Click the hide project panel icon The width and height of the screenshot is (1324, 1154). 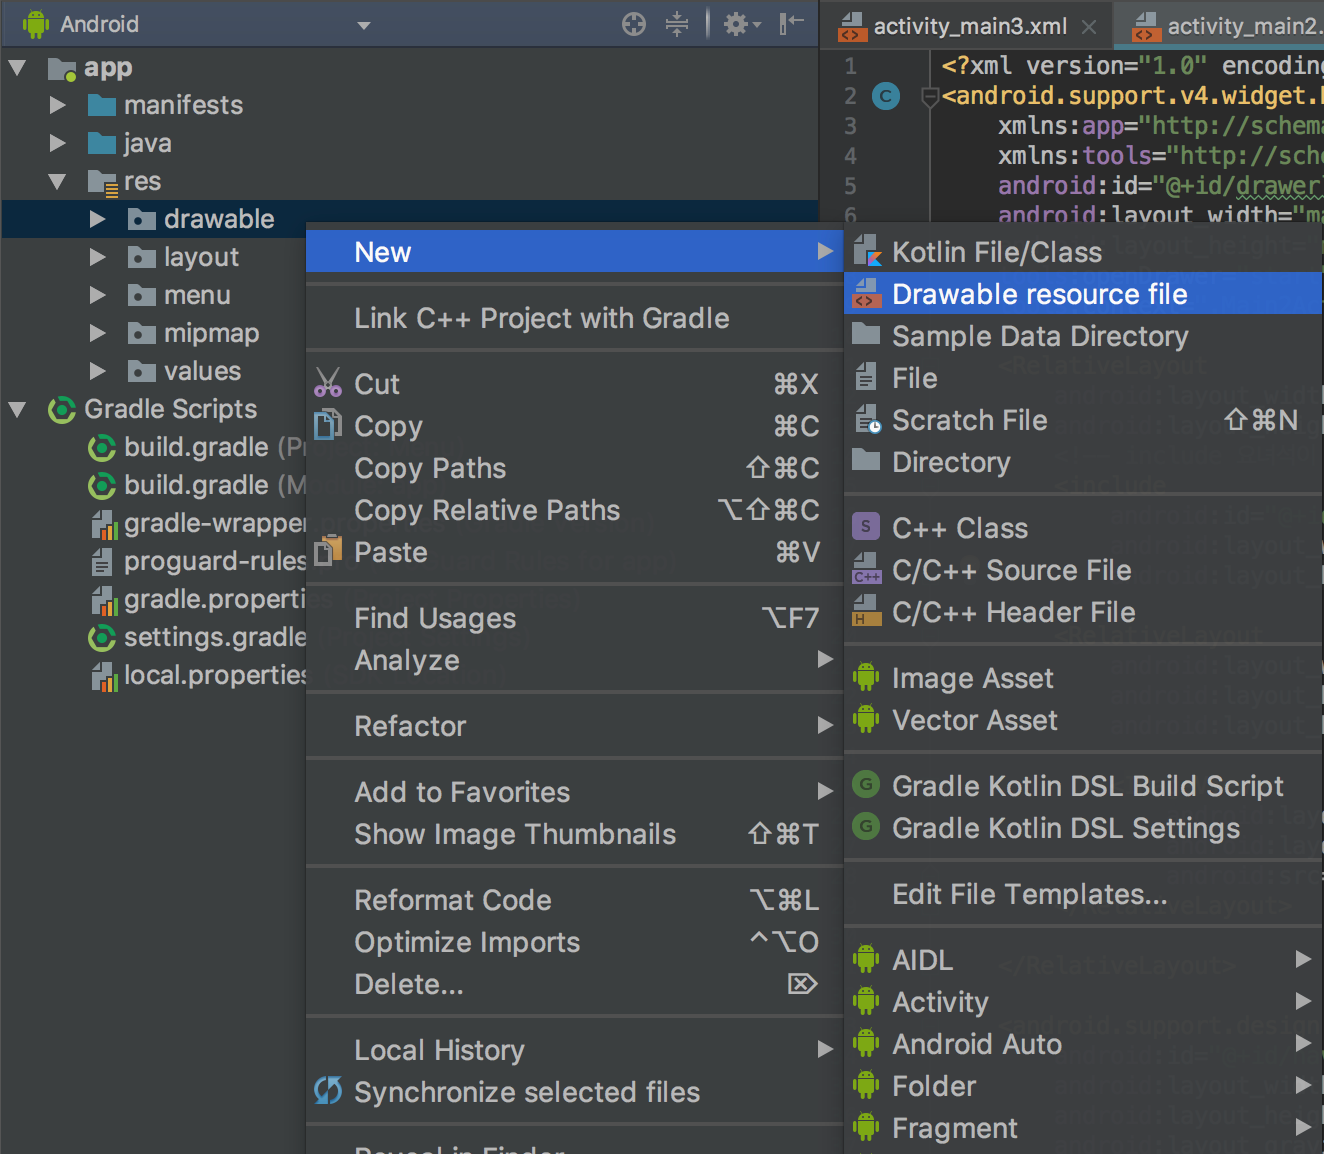pyautogui.click(x=792, y=23)
